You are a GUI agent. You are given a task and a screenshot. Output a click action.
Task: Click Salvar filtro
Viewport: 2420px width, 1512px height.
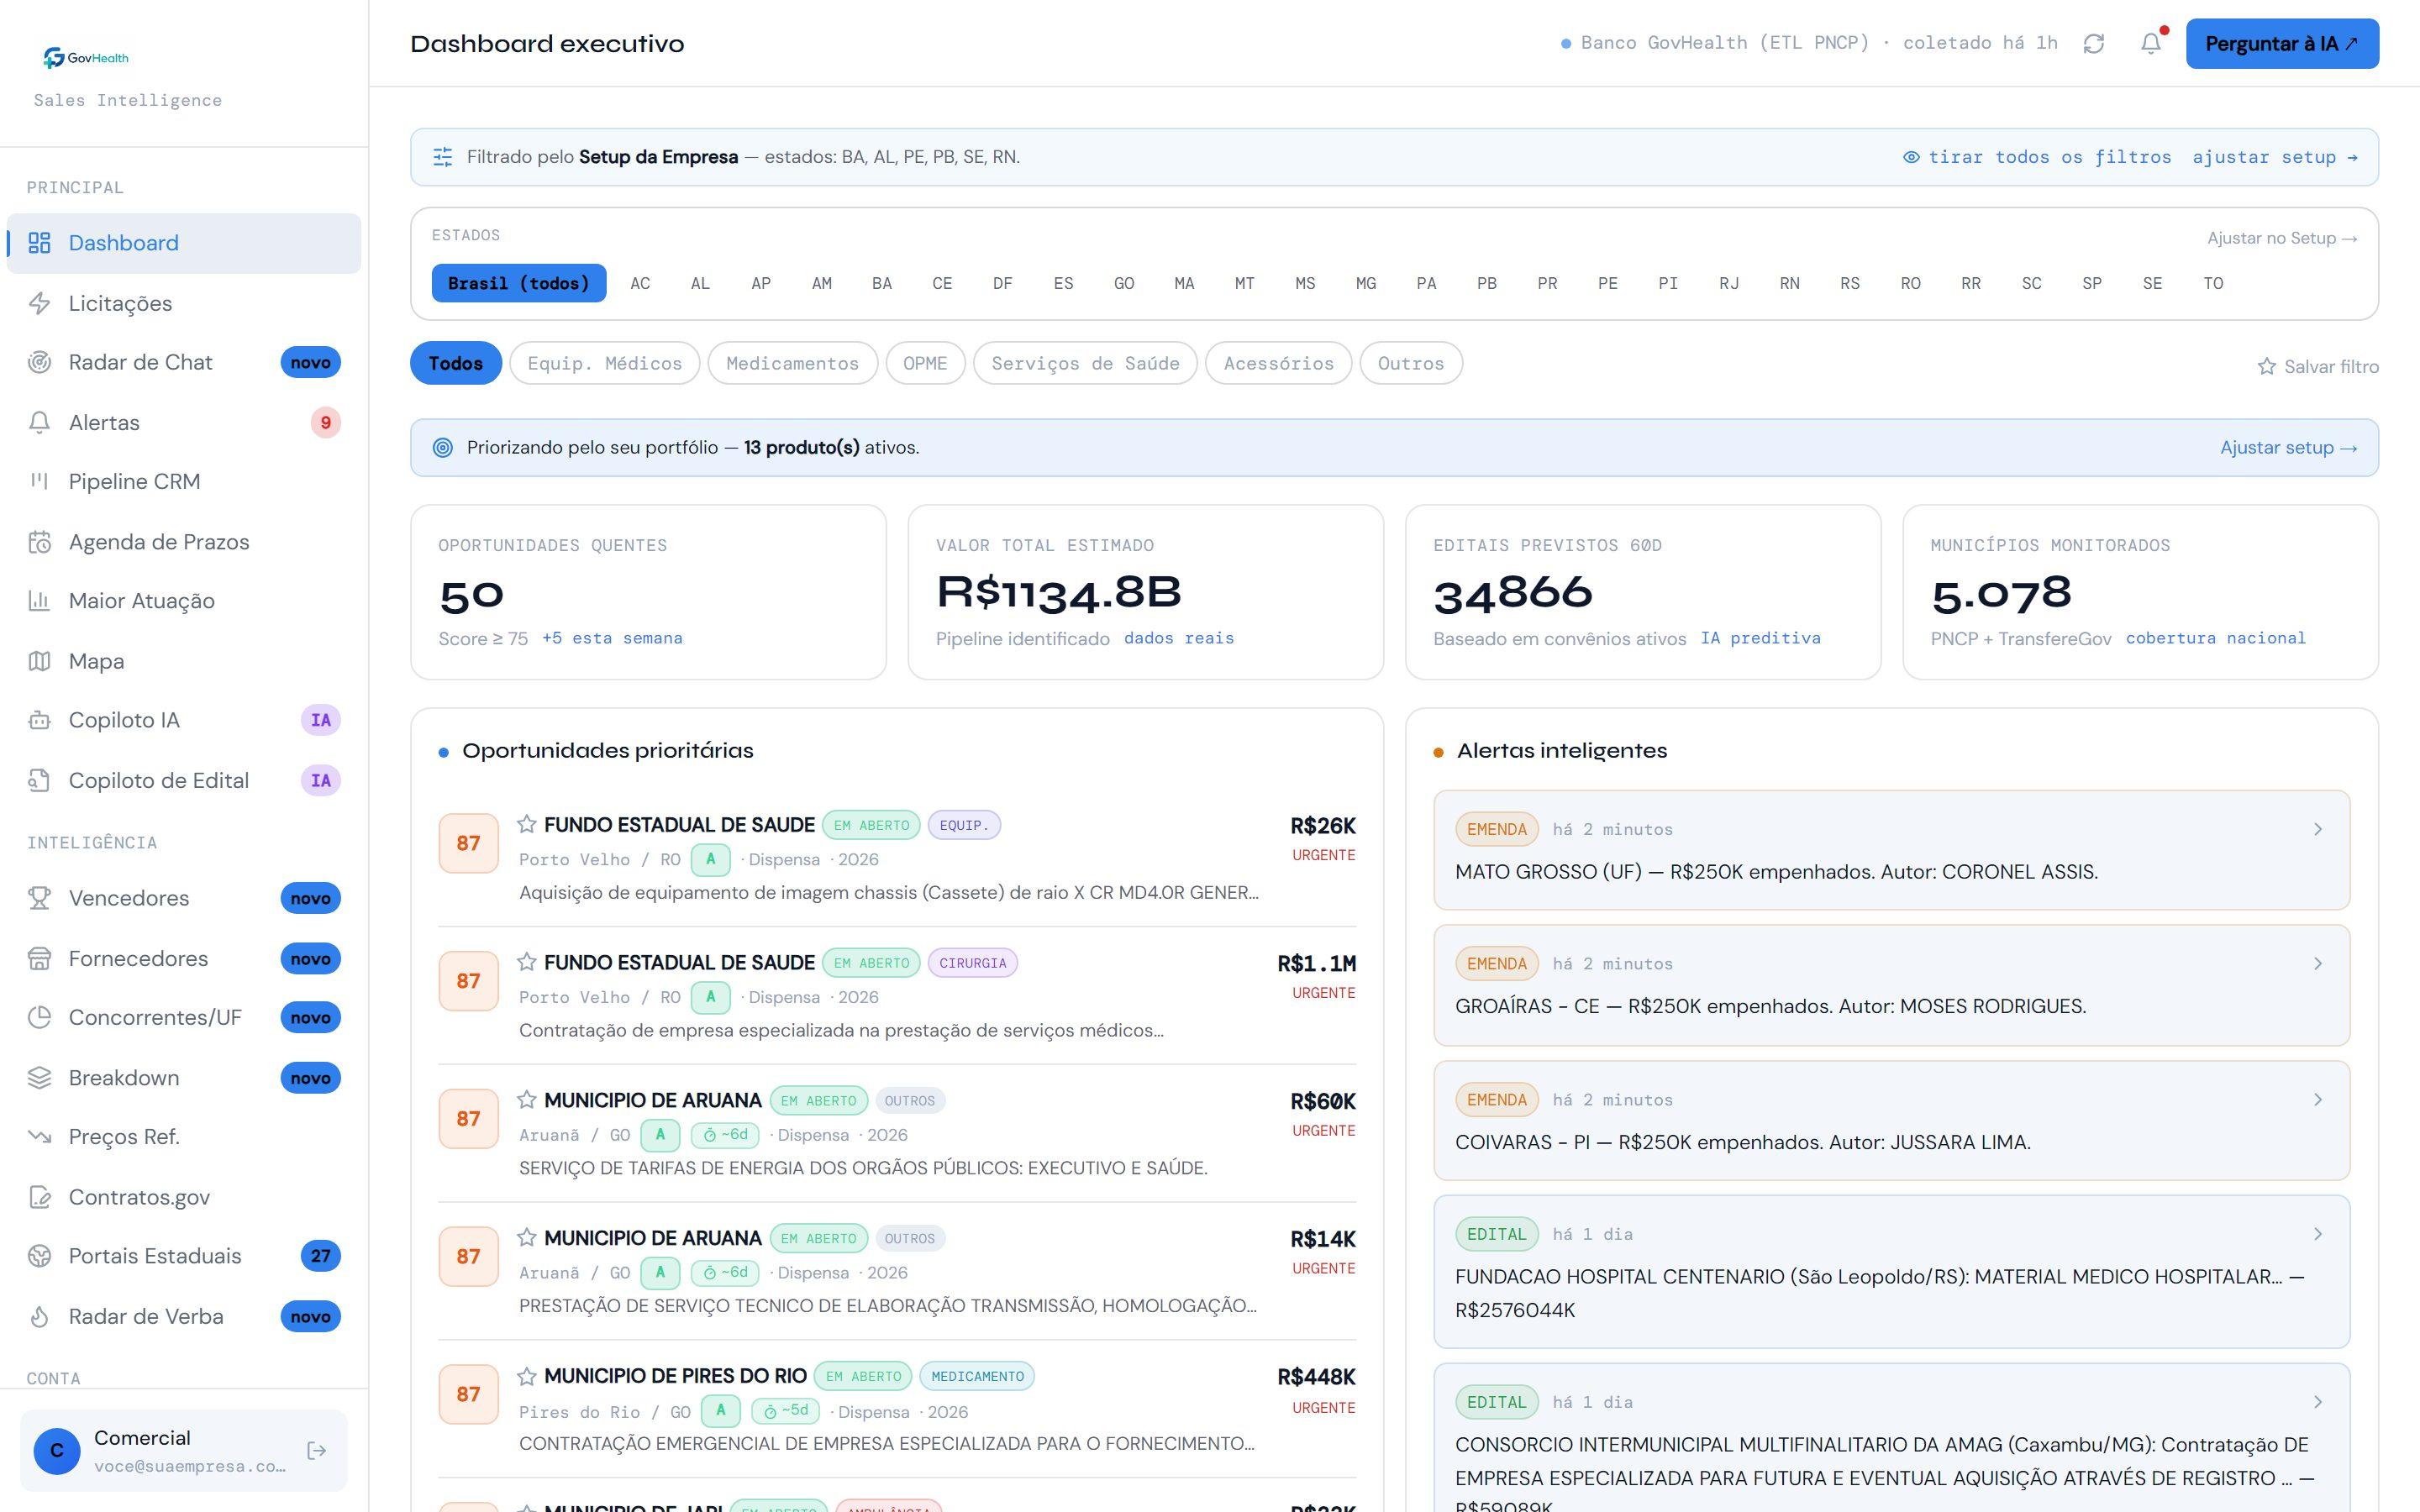tap(2318, 367)
